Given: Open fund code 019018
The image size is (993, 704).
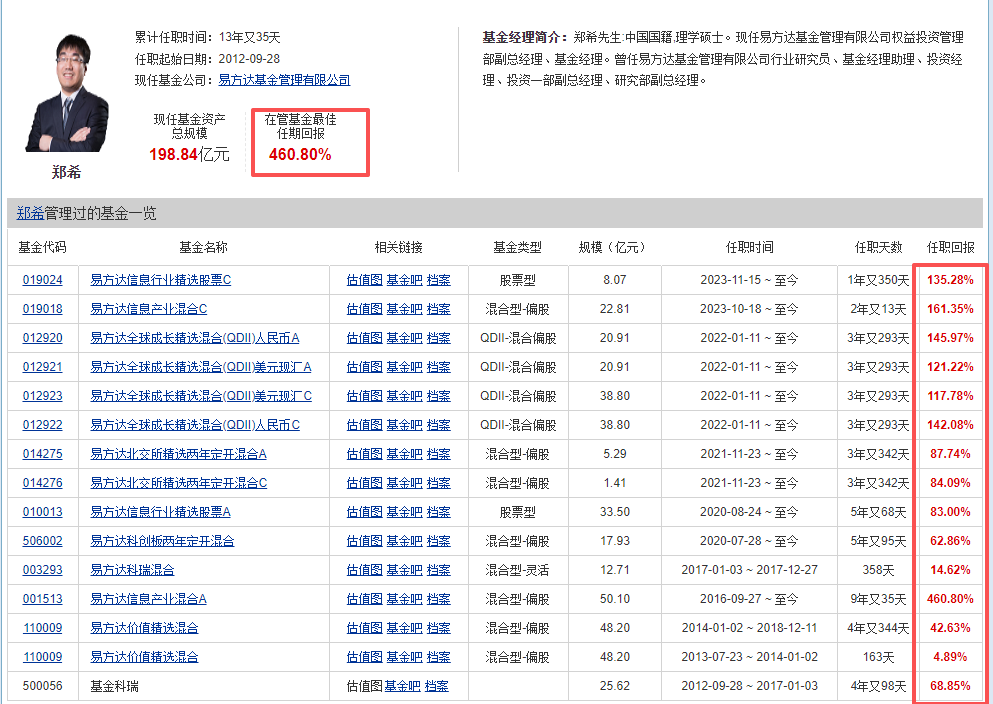Looking at the screenshot, I should [x=42, y=309].
